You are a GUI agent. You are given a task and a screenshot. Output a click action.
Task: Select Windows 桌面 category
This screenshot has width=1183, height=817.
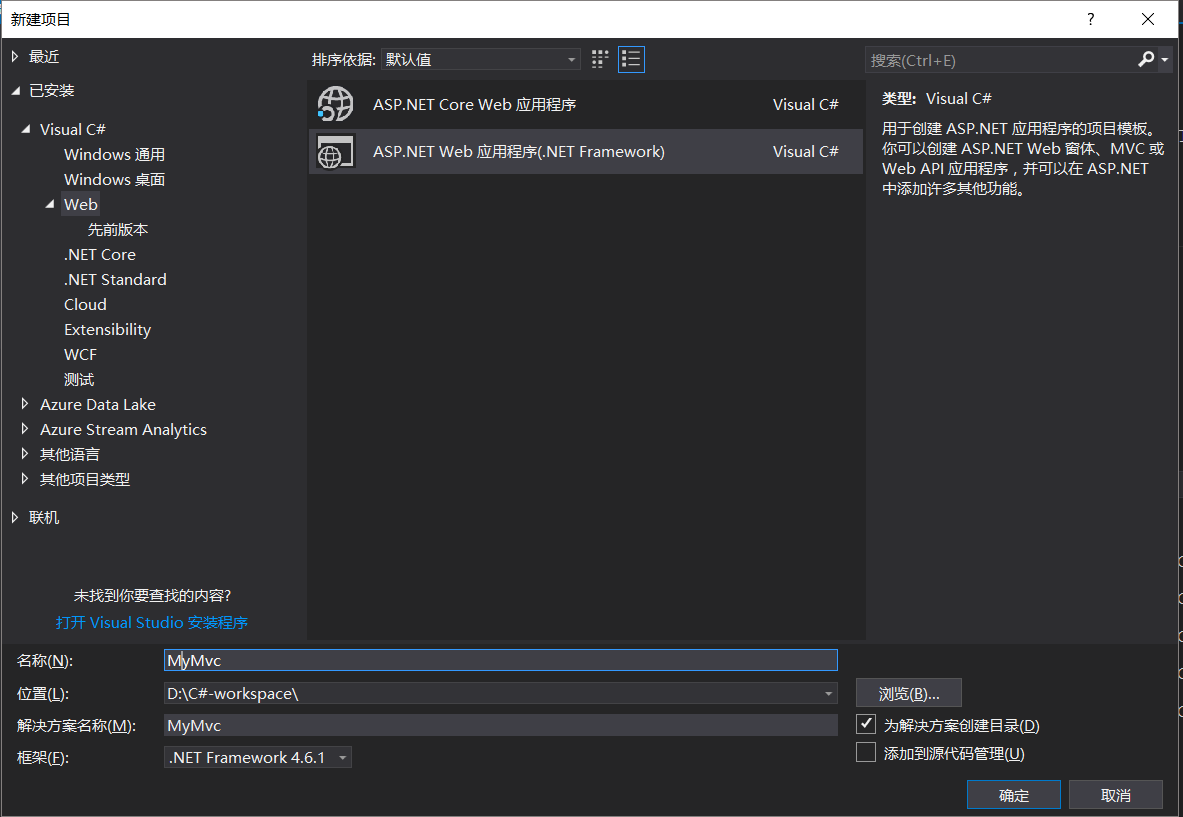pos(115,180)
